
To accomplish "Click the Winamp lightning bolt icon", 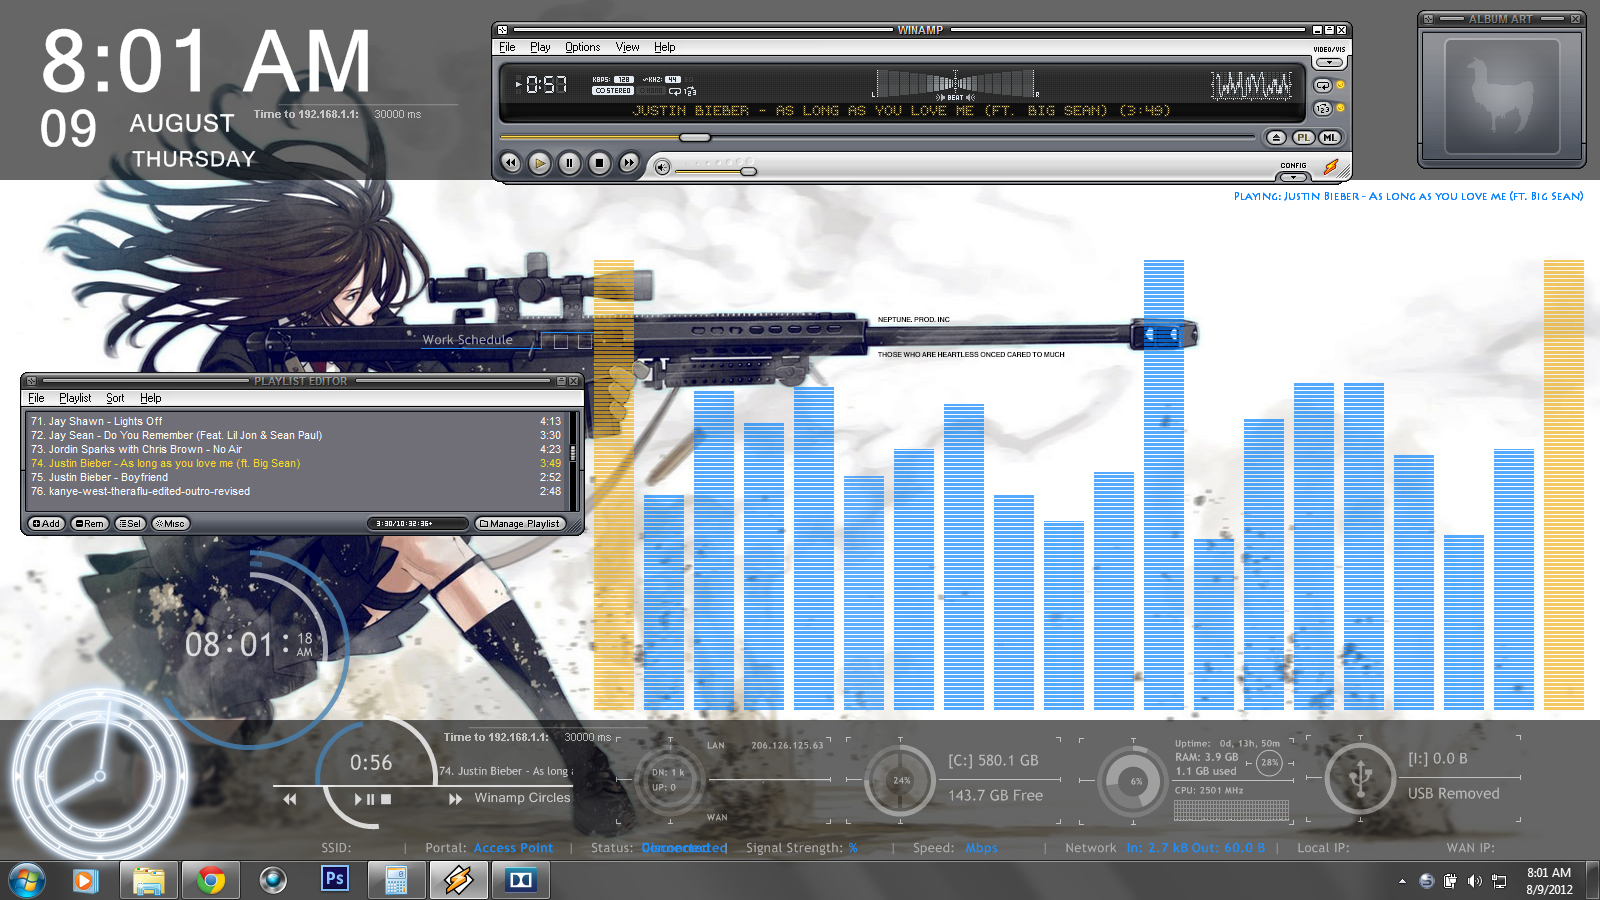I will tap(1331, 167).
